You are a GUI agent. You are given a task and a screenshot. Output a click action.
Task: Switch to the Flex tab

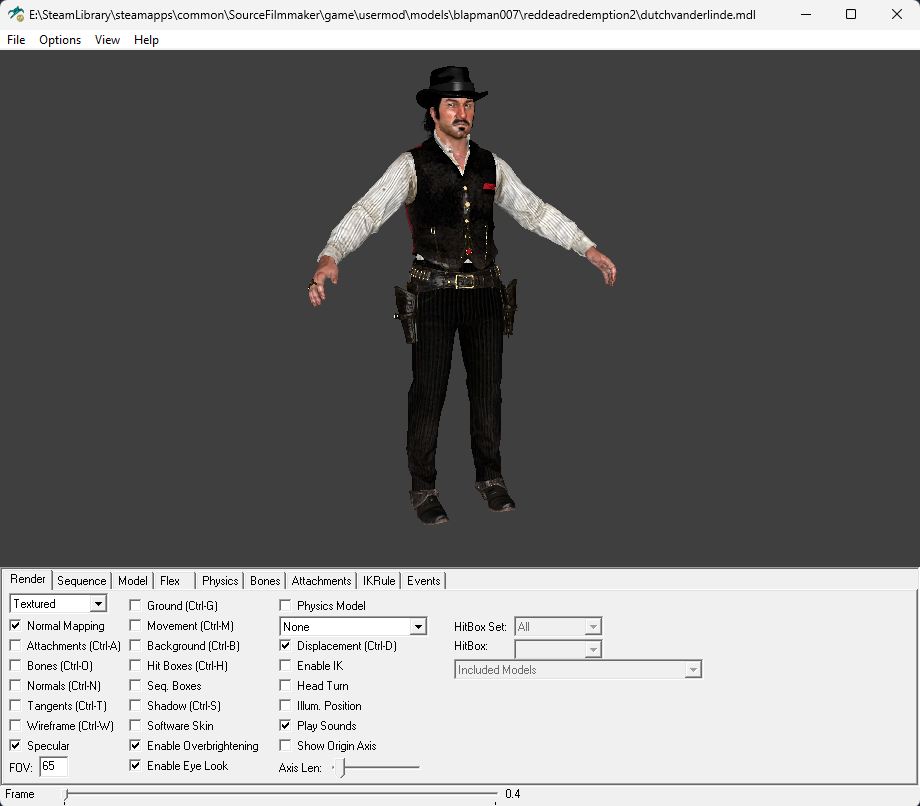pos(170,581)
